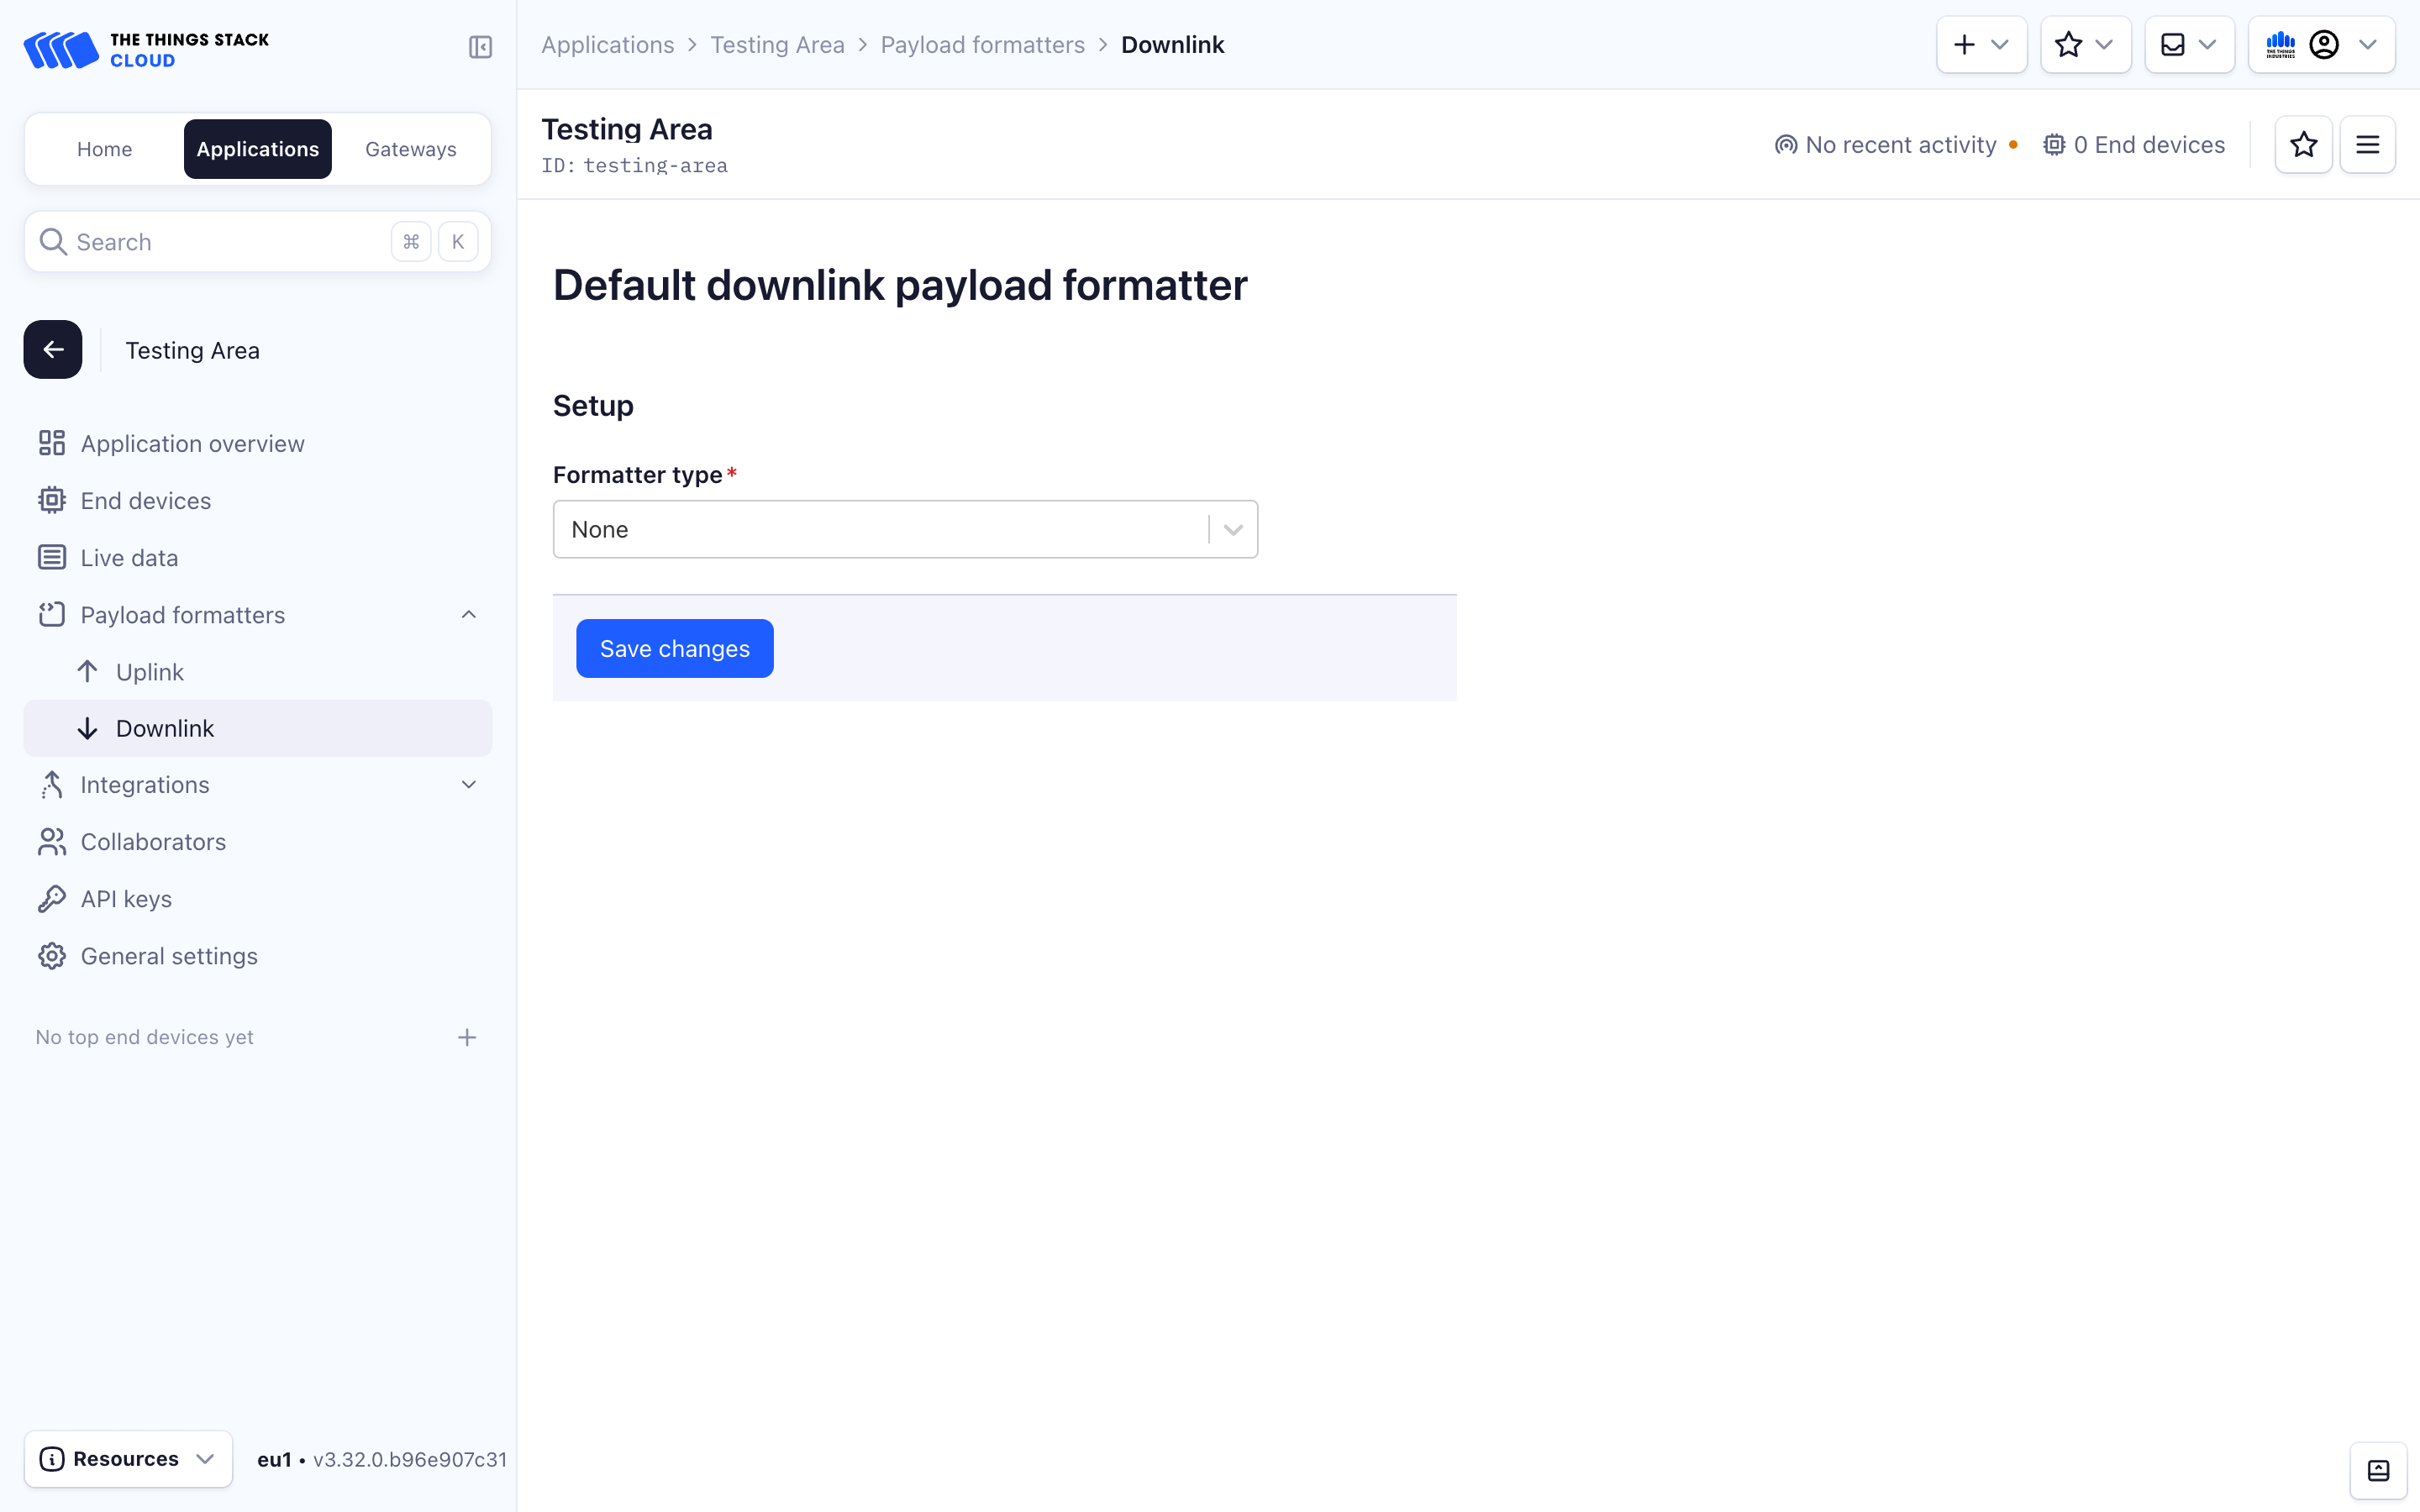
Task: Click the back arrow navigation button
Action: (52, 349)
